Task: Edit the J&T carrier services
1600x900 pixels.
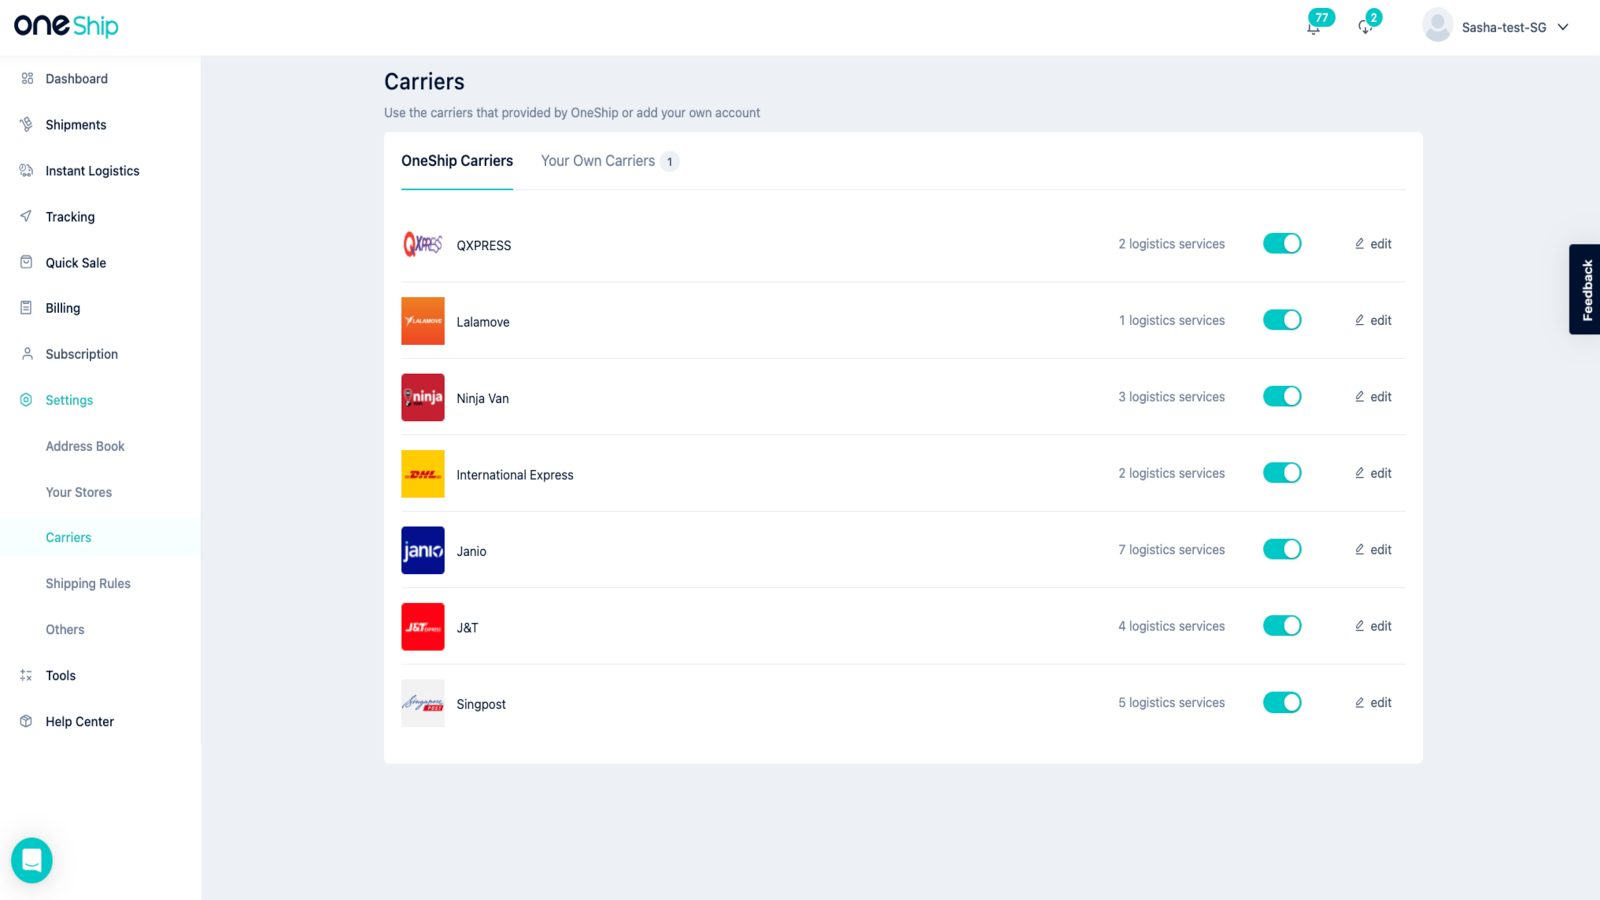Action: [1373, 627]
